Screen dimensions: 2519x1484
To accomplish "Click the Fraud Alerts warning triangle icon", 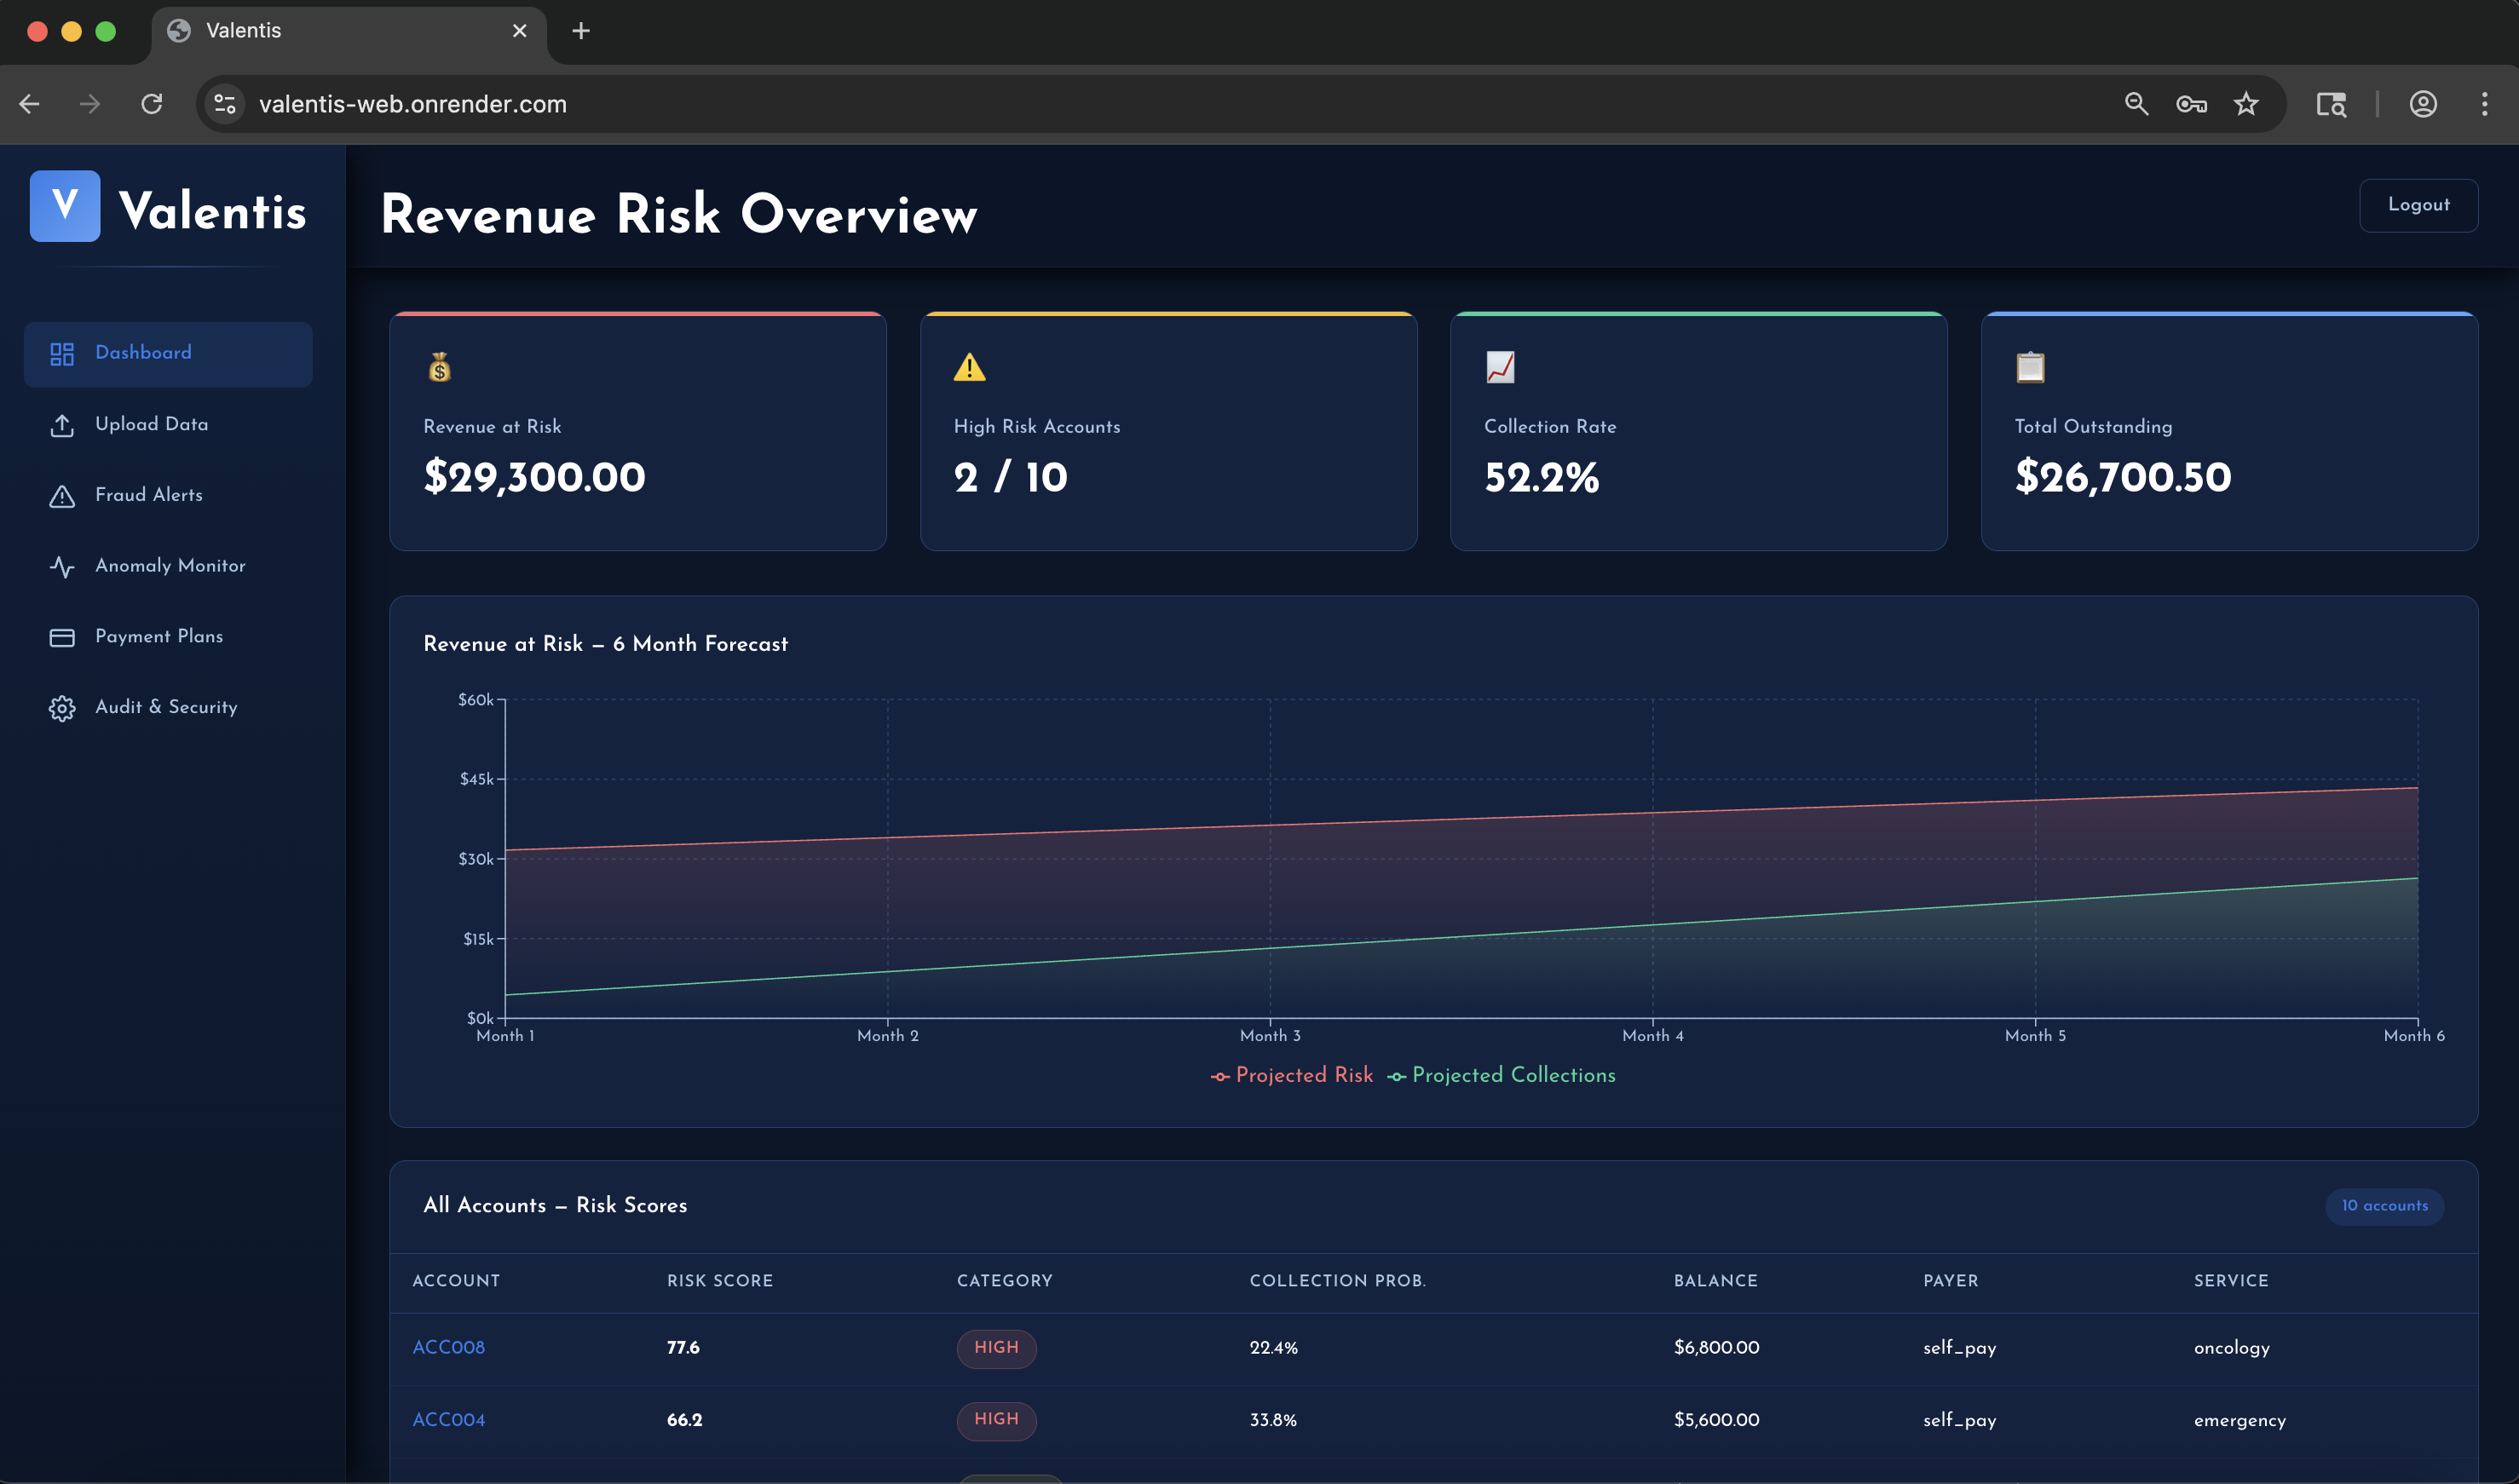I will point(62,496).
